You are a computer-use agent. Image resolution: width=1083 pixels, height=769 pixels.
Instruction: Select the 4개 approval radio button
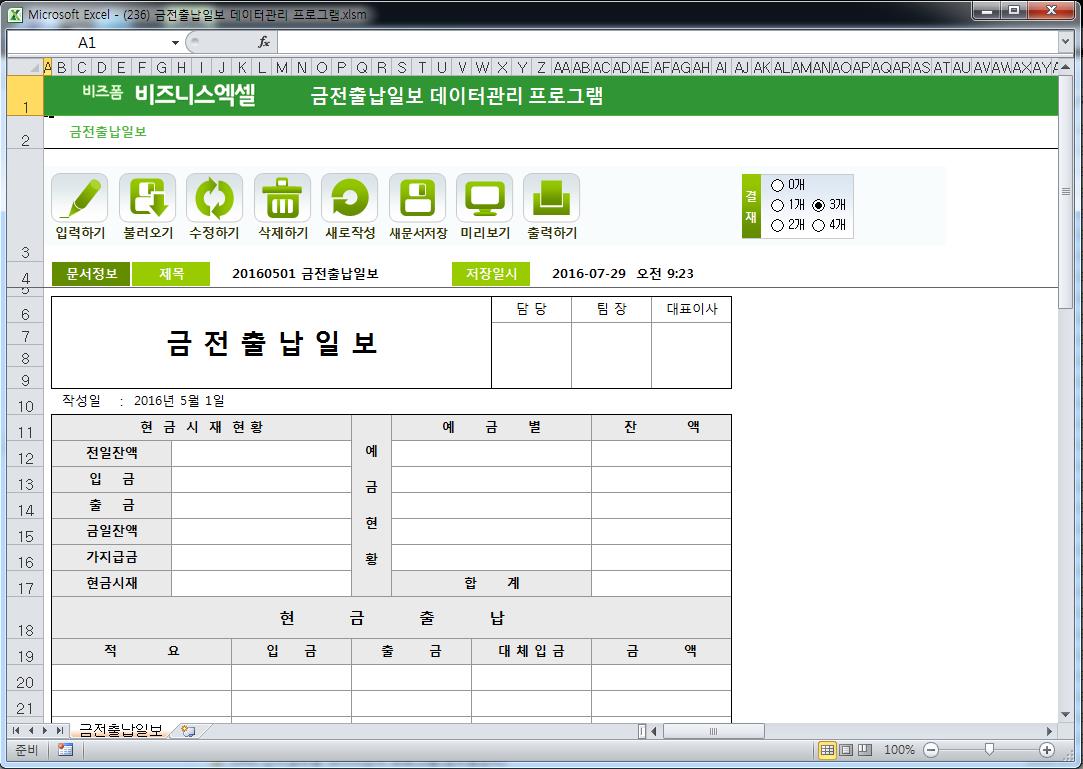(x=818, y=225)
